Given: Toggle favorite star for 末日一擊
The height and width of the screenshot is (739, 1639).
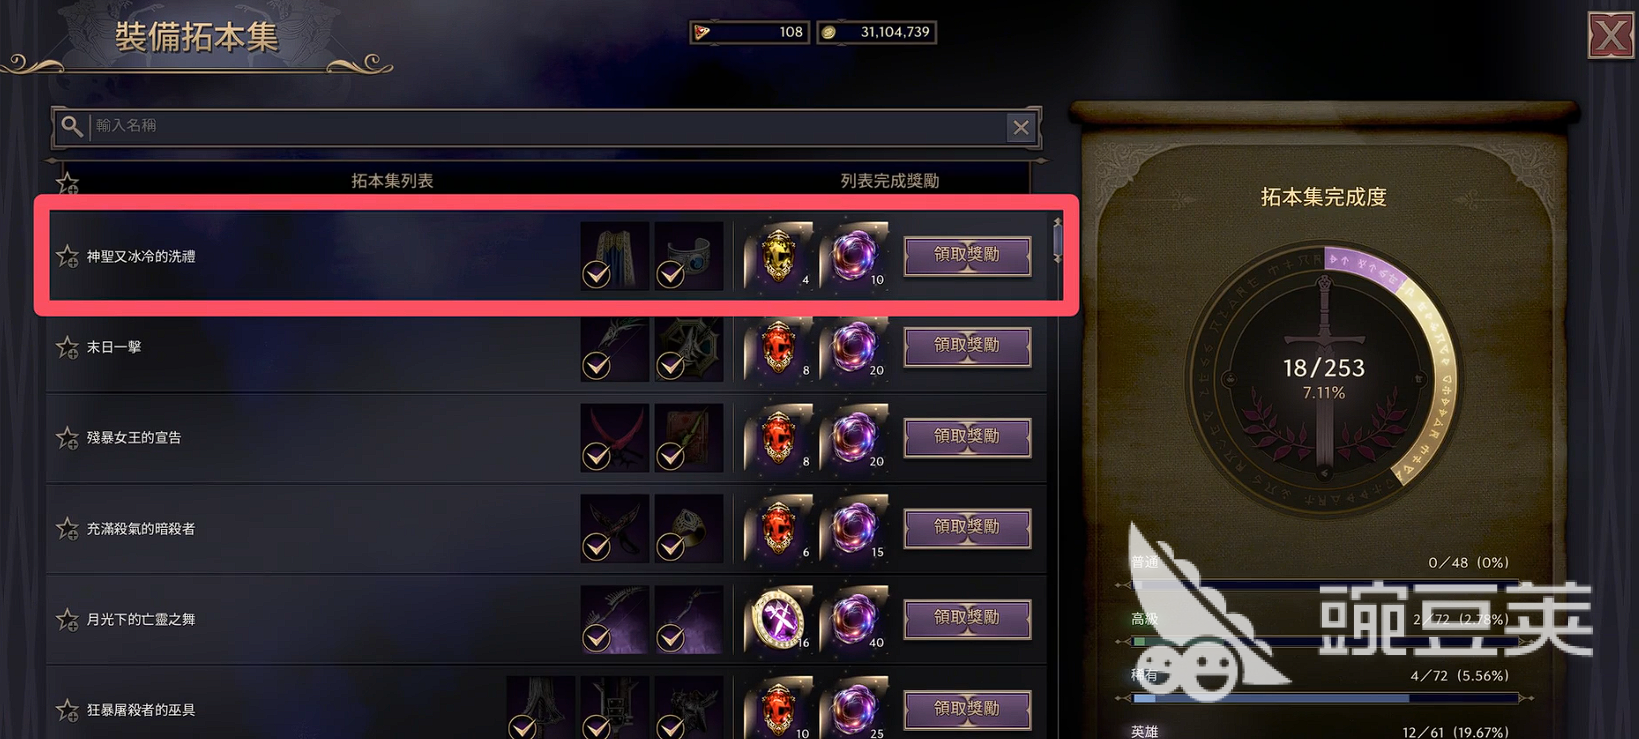Looking at the screenshot, I should point(67,347).
